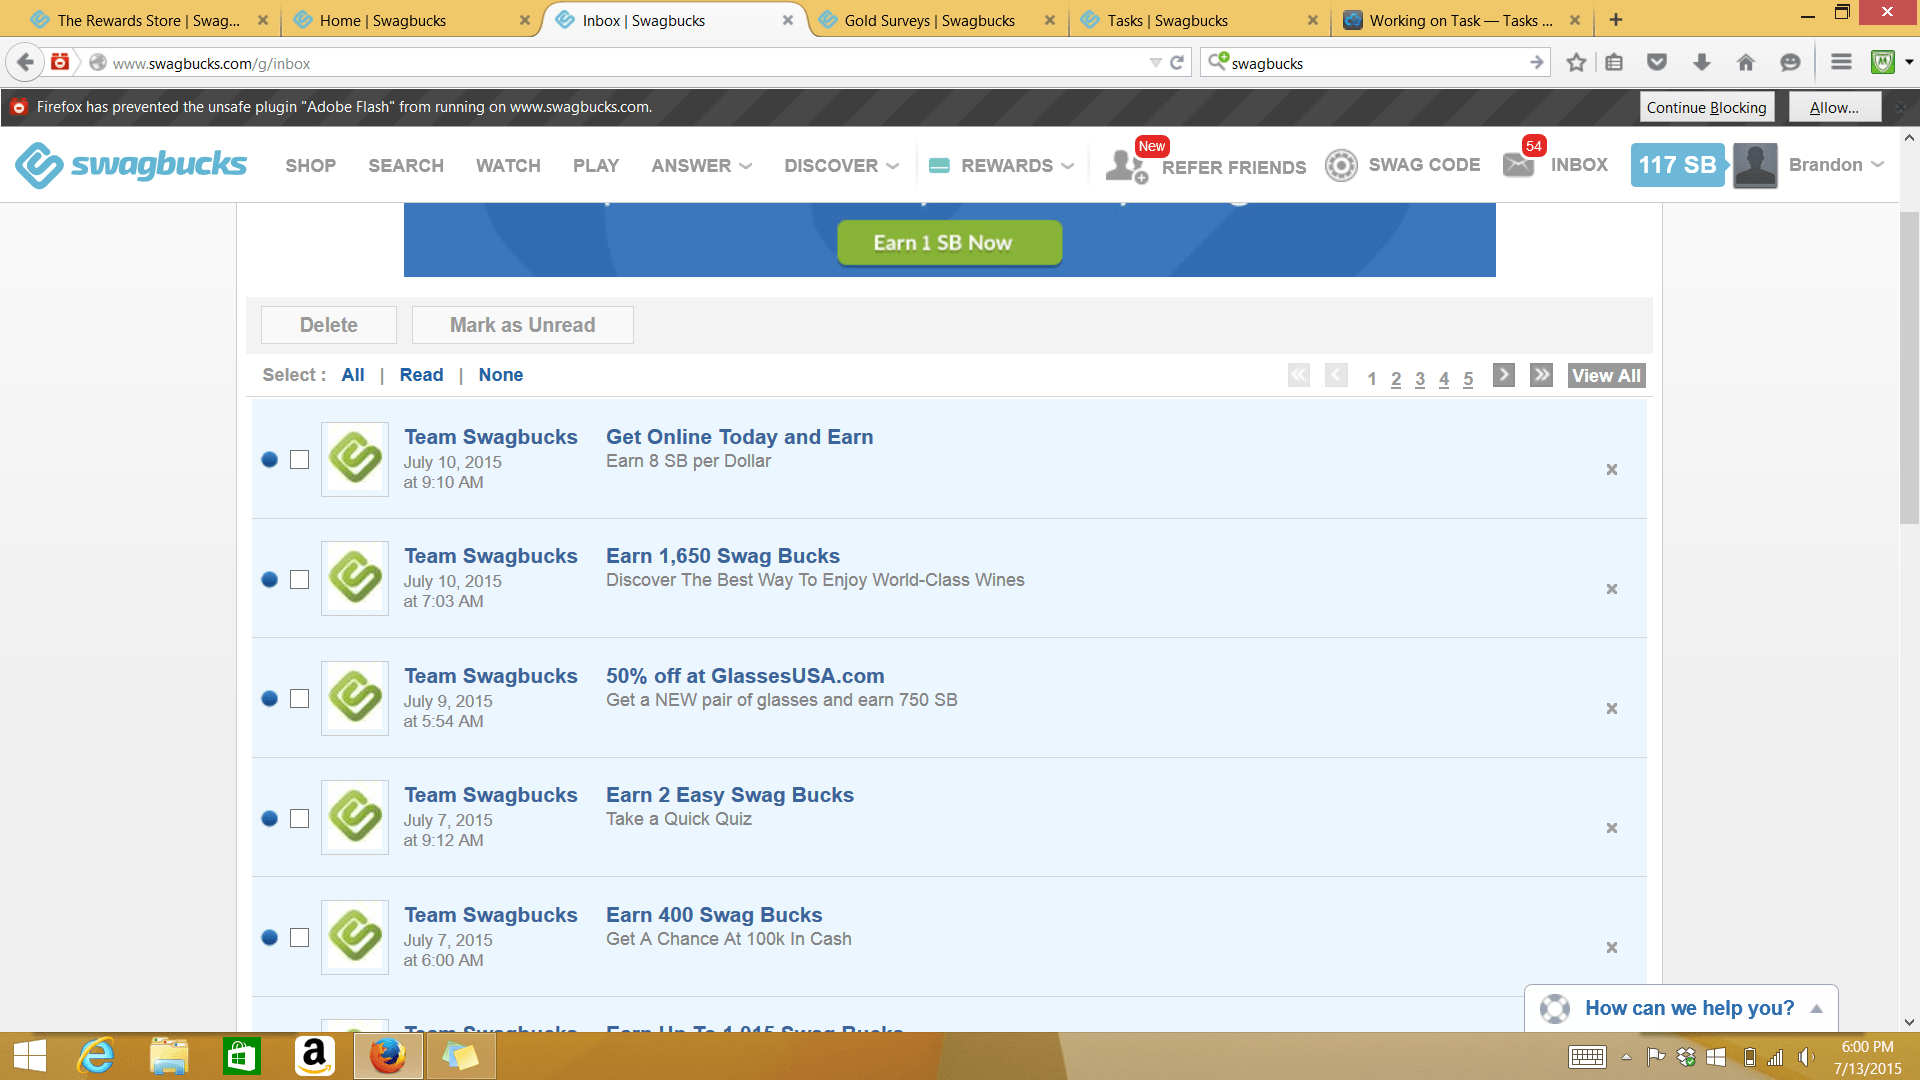The image size is (1920, 1080).
Task: Remove the 'Earn 1,650 Swag Bucks' message
Action: point(1612,589)
